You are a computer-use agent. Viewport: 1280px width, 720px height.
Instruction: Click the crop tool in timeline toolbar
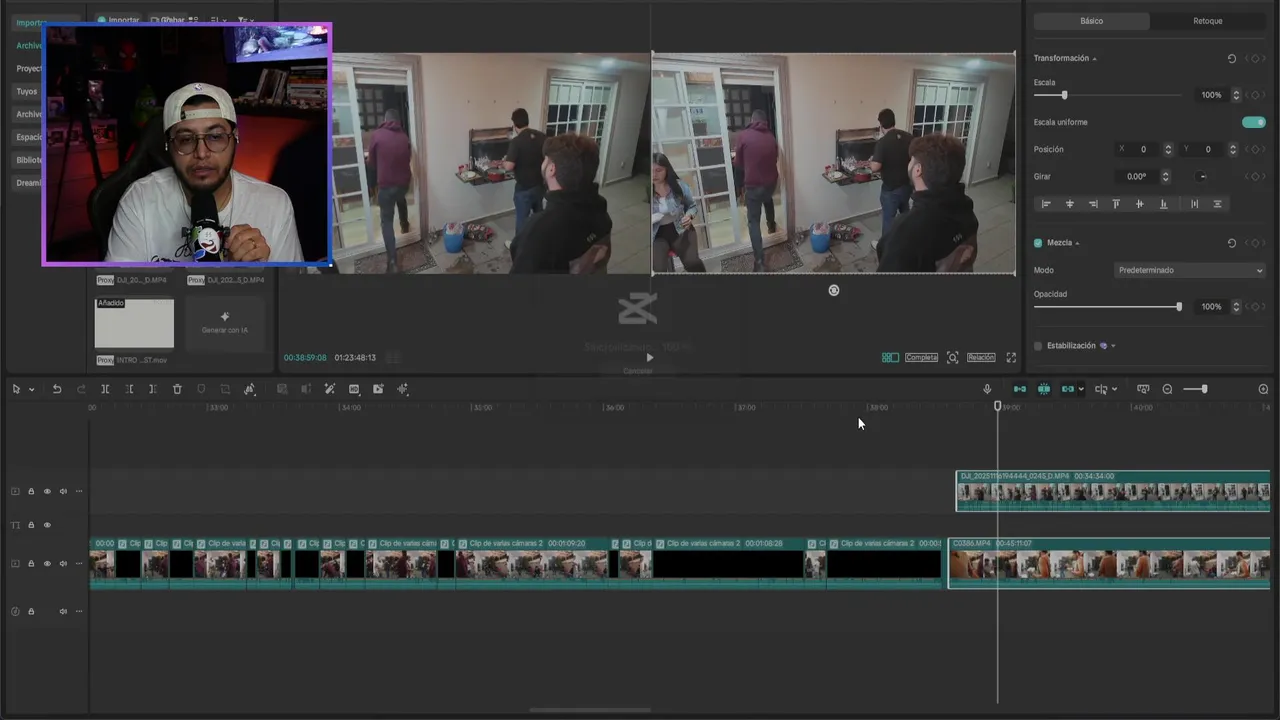(x=225, y=389)
